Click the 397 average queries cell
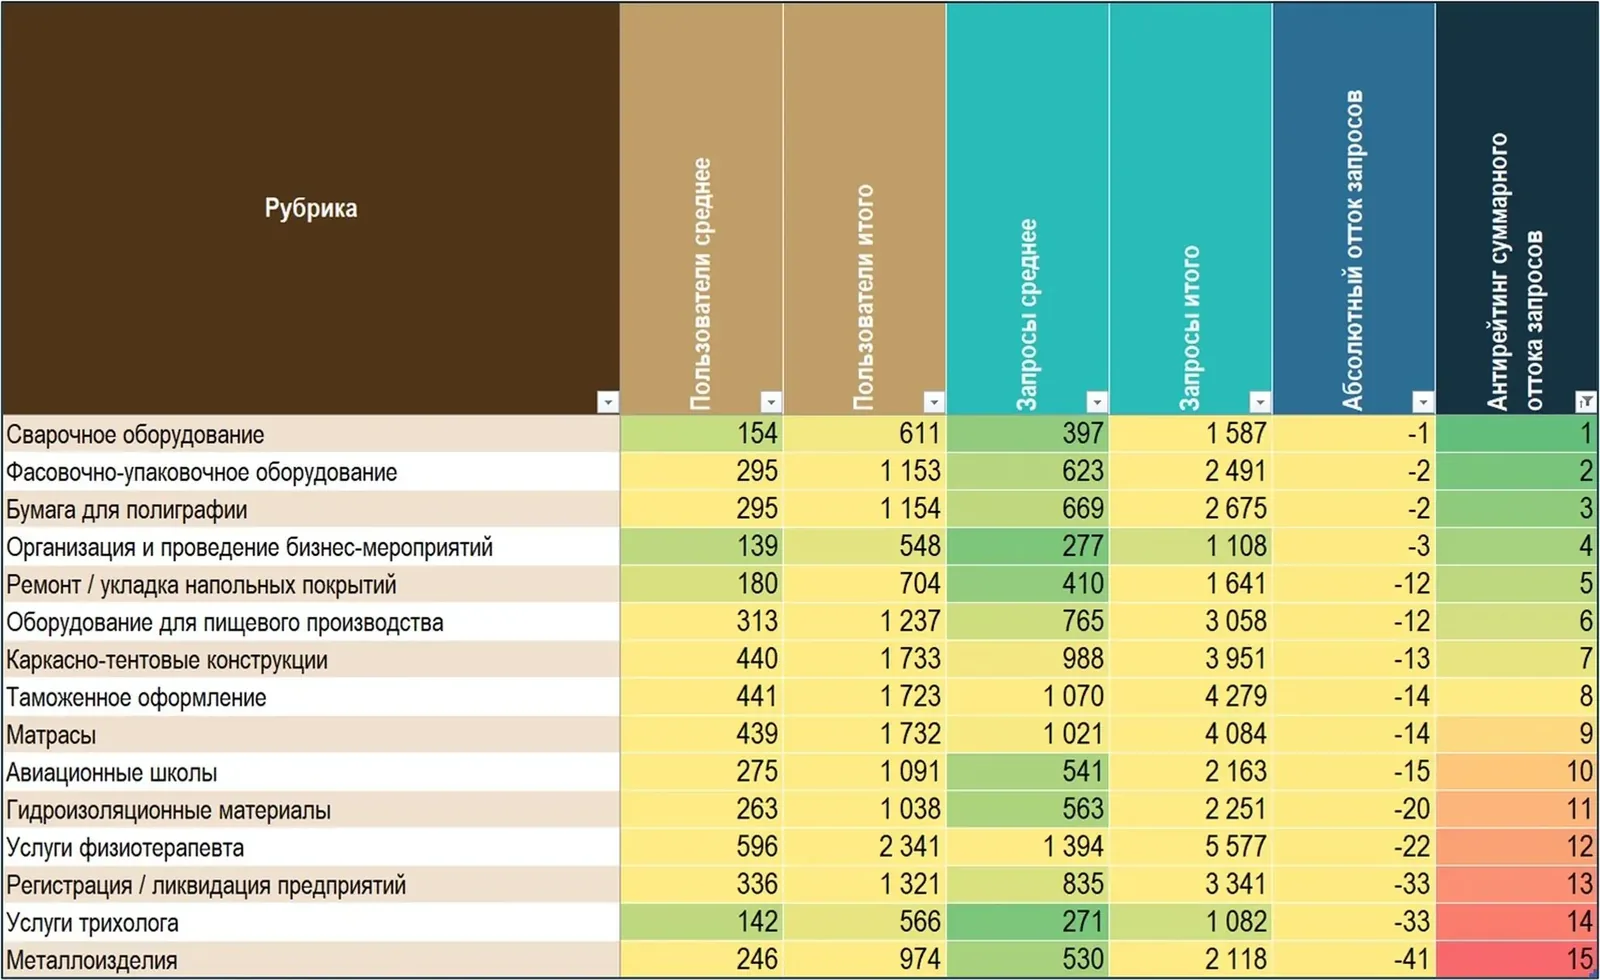This screenshot has height=980, width=1600. [x=1027, y=434]
